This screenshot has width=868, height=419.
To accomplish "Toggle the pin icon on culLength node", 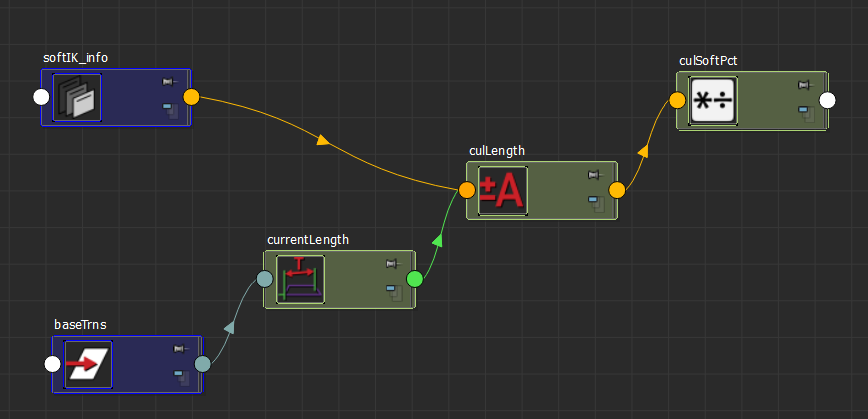I will point(595,175).
